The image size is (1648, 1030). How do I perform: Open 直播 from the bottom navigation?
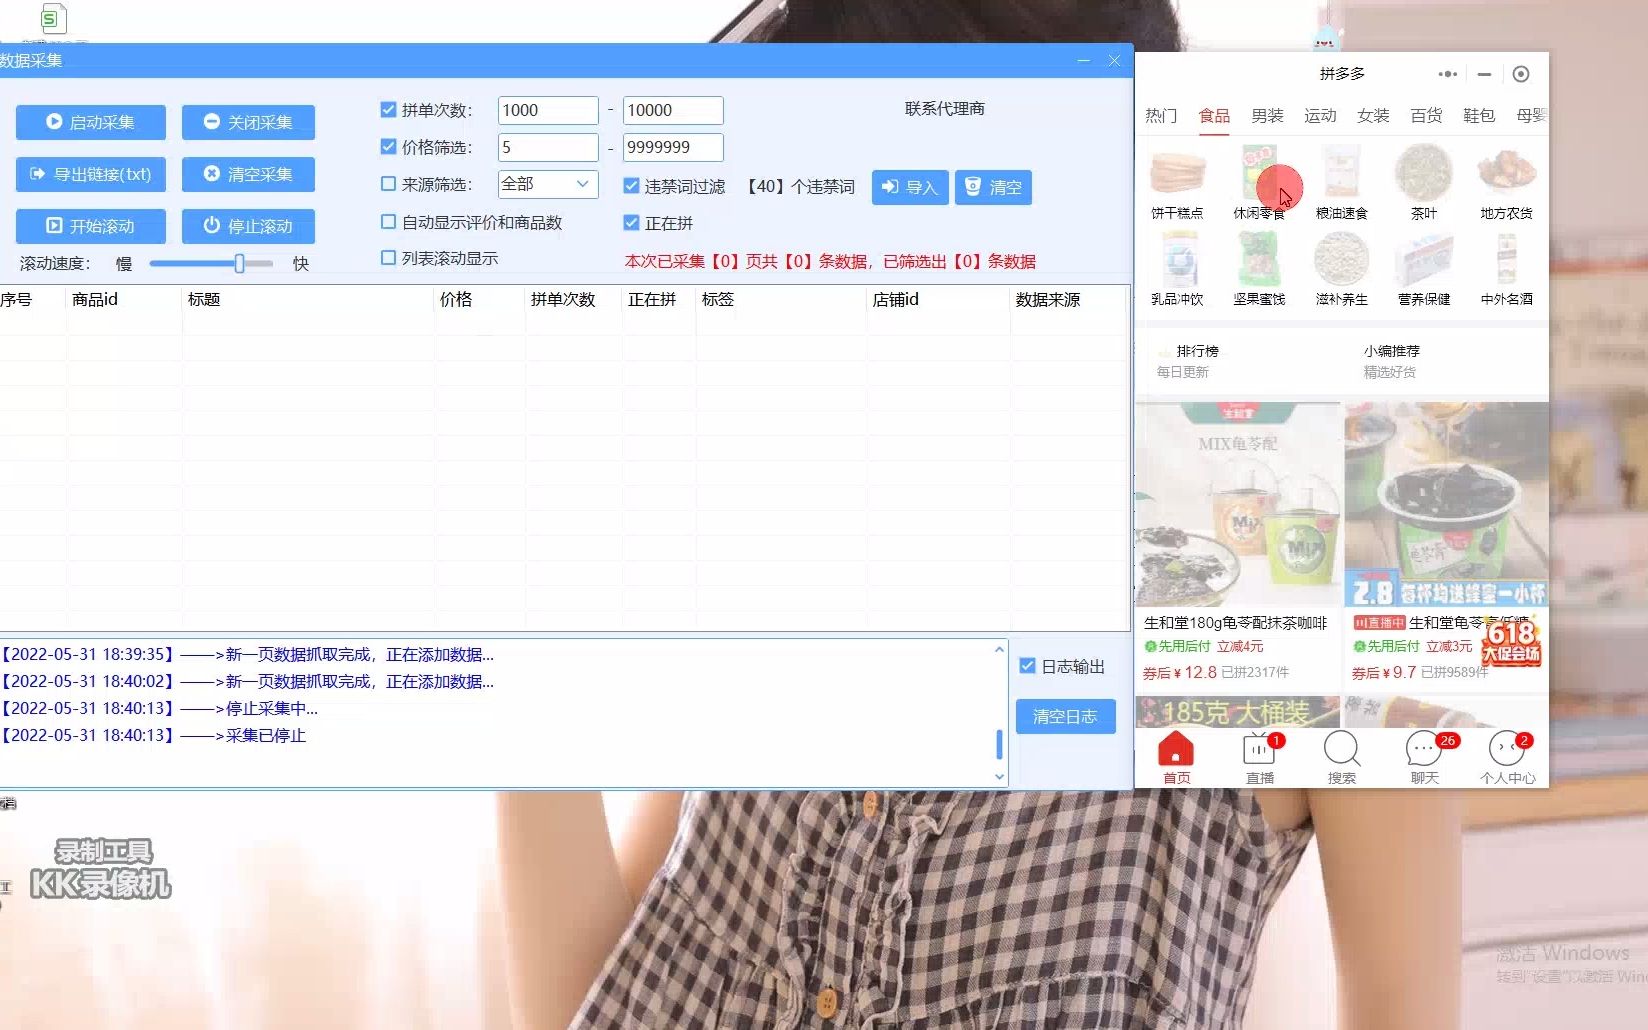point(1258,750)
